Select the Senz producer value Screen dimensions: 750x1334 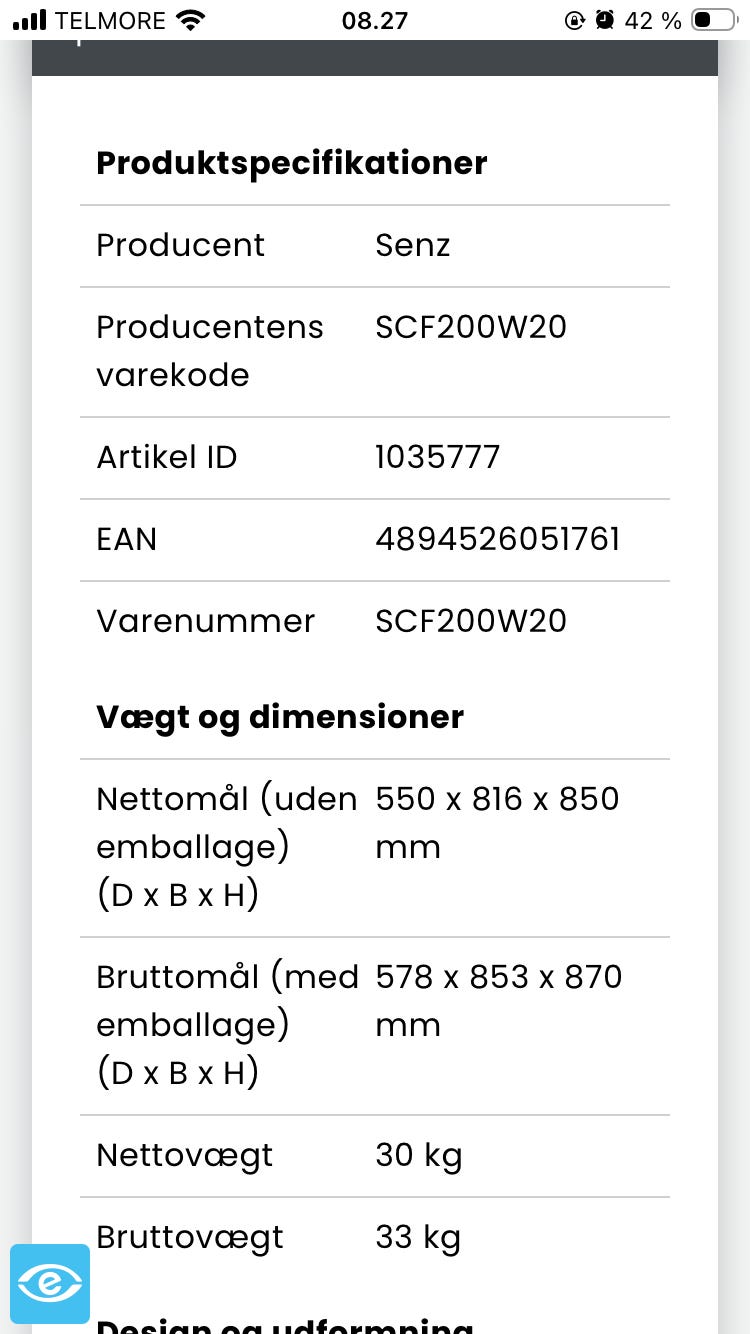pyautogui.click(x=412, y=245)
